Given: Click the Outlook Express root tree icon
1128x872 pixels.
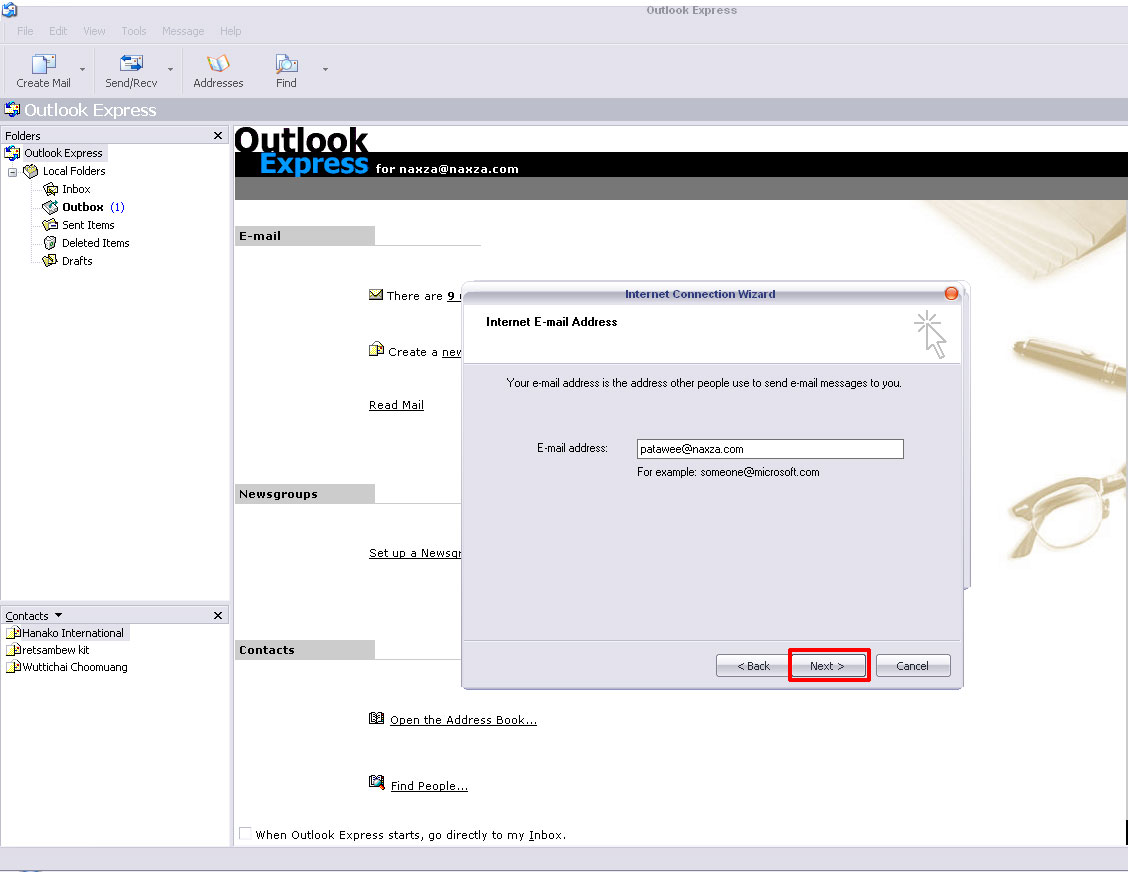Looking at the screenshot, I should click(12, 153).
